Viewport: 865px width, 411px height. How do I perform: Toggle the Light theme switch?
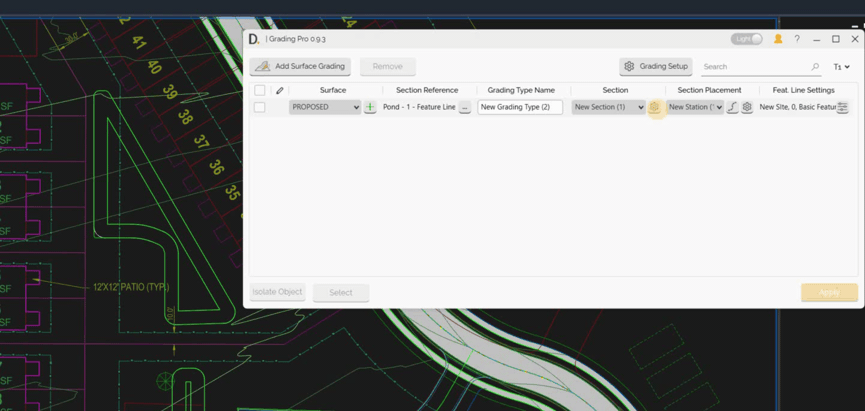tap(746, 39)
